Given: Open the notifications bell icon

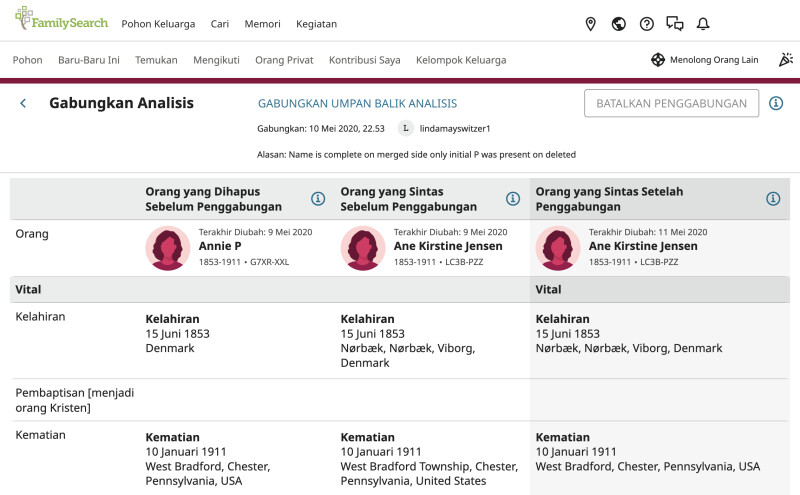Looking at the screenshot, I should click(703, 23).
